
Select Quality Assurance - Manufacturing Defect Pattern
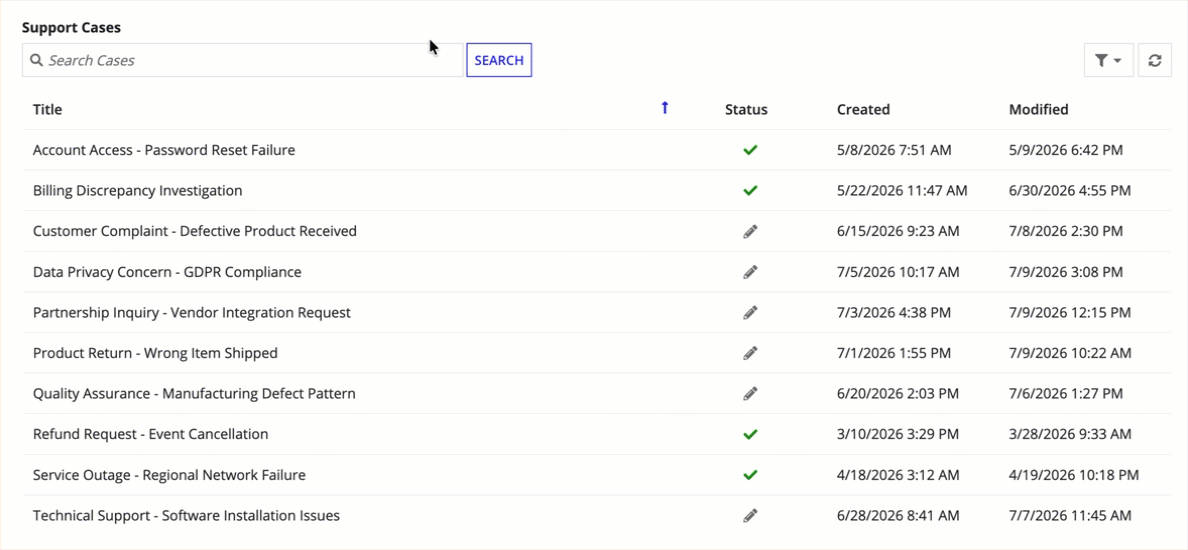coord(194,394)
